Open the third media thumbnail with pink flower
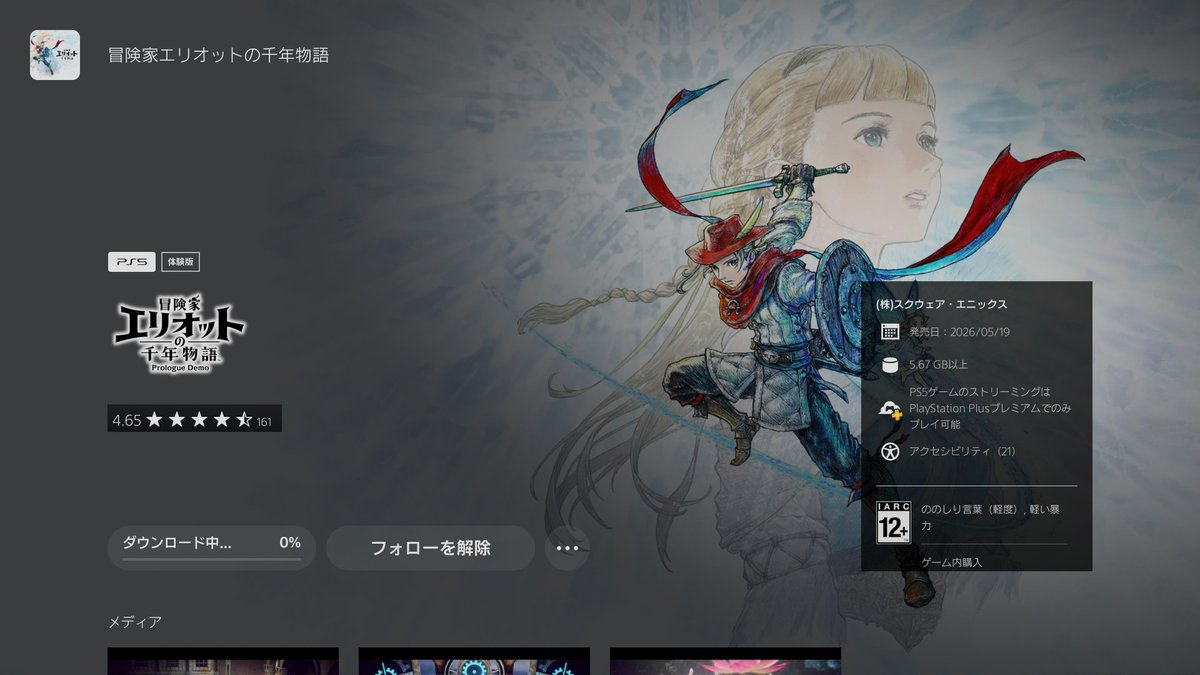Image resolution: width=1200 pixels, height=675 pixels. [725, 661]
